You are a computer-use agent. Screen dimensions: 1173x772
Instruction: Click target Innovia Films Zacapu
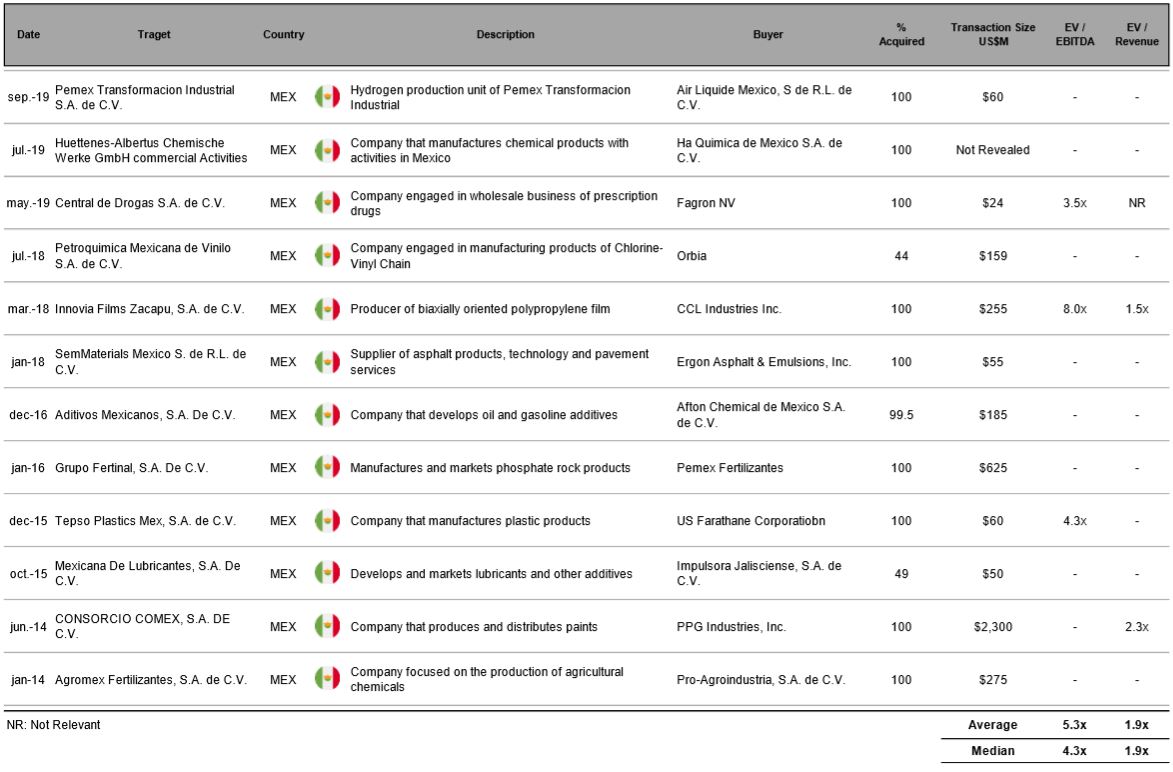pyautogui.click(x=150, y=309)
